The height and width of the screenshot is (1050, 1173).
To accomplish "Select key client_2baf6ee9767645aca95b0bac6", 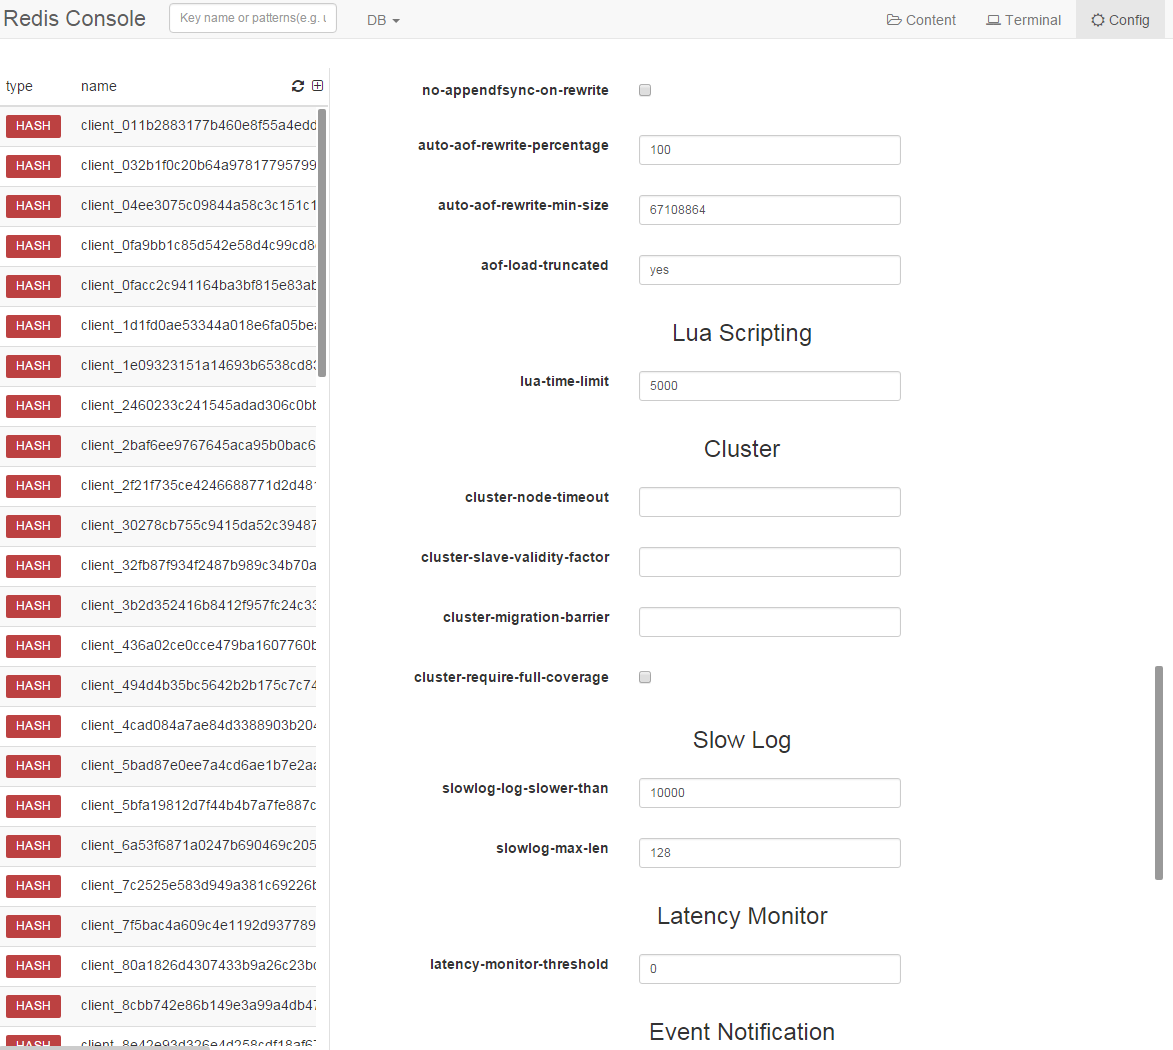I will [198, 446].
